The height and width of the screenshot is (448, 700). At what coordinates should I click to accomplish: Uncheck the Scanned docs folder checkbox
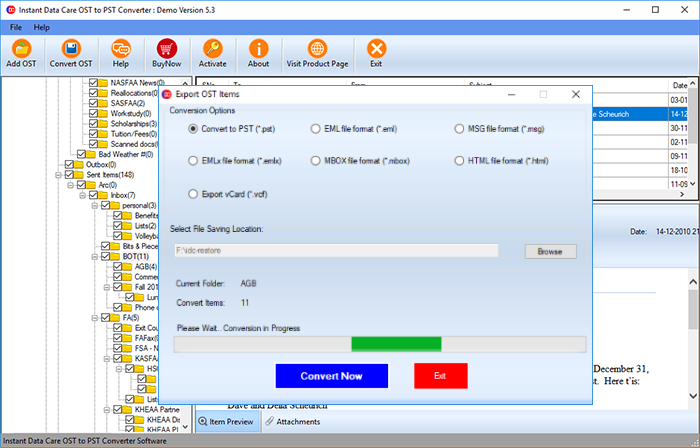click(93, 144)
